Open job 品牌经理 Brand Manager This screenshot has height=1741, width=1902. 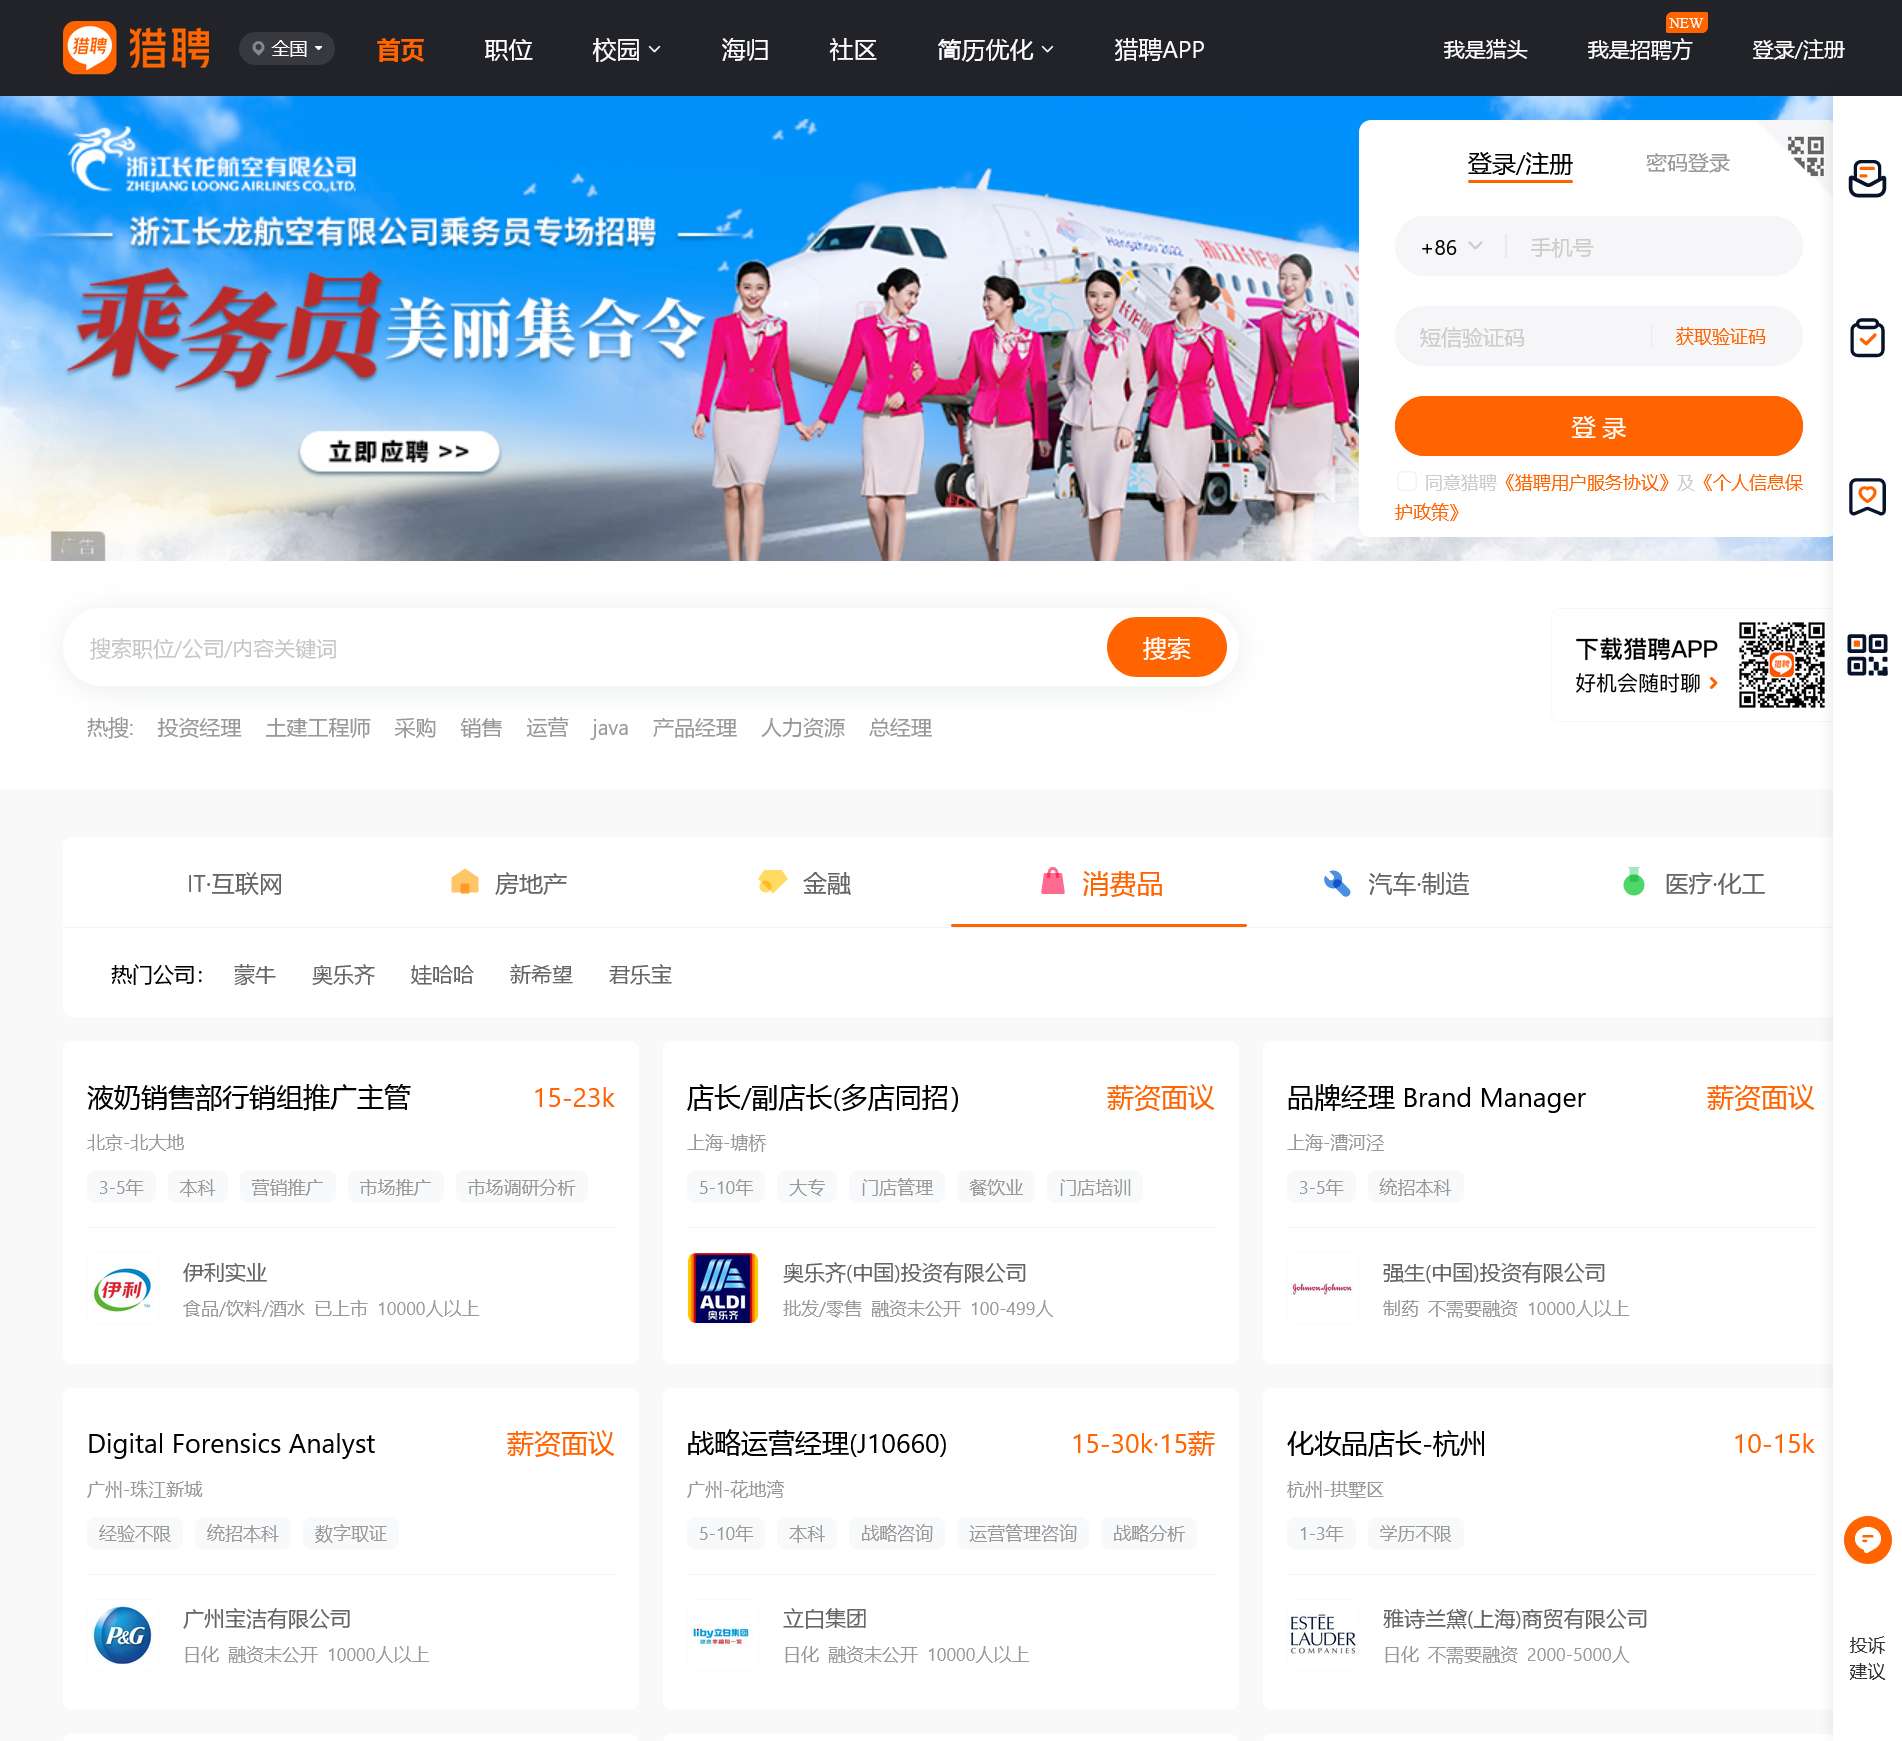[1436, 1097]
